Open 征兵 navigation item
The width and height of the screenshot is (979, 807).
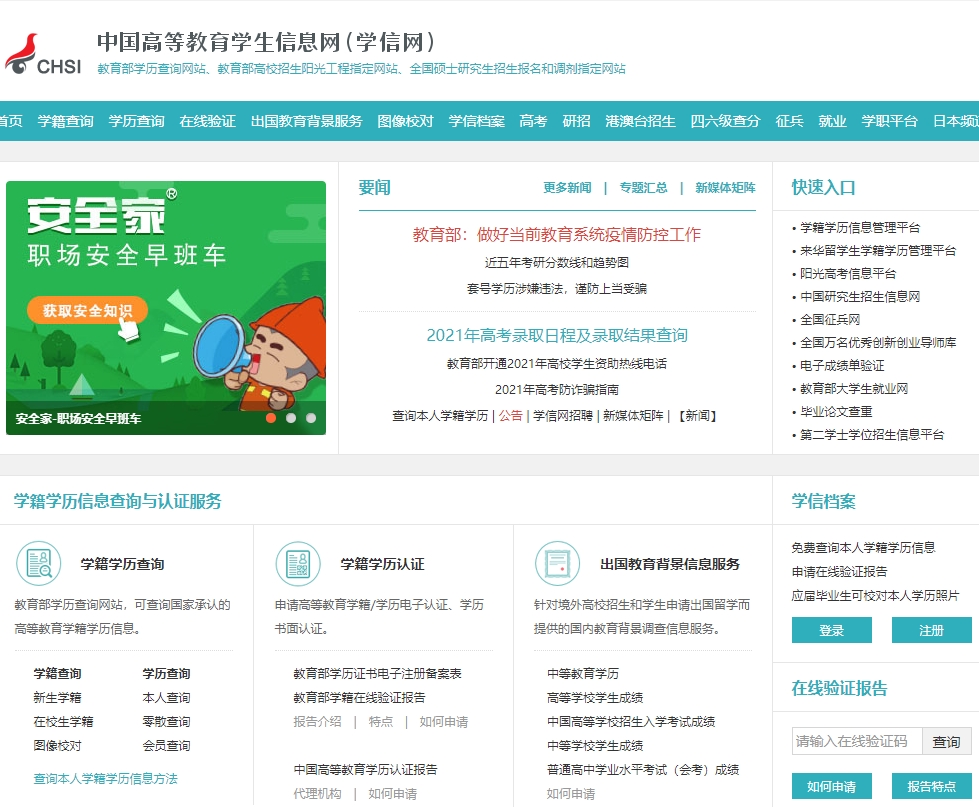(789, 121)
